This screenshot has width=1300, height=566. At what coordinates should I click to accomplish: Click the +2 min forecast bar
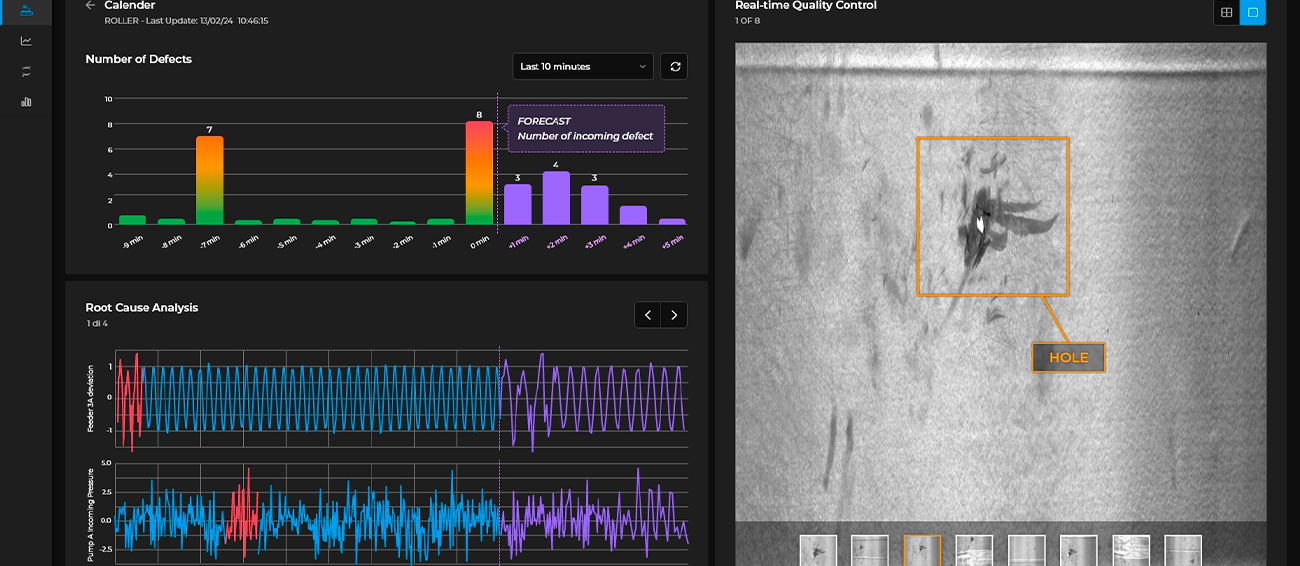pyautogui.click(x=556, y=198)
